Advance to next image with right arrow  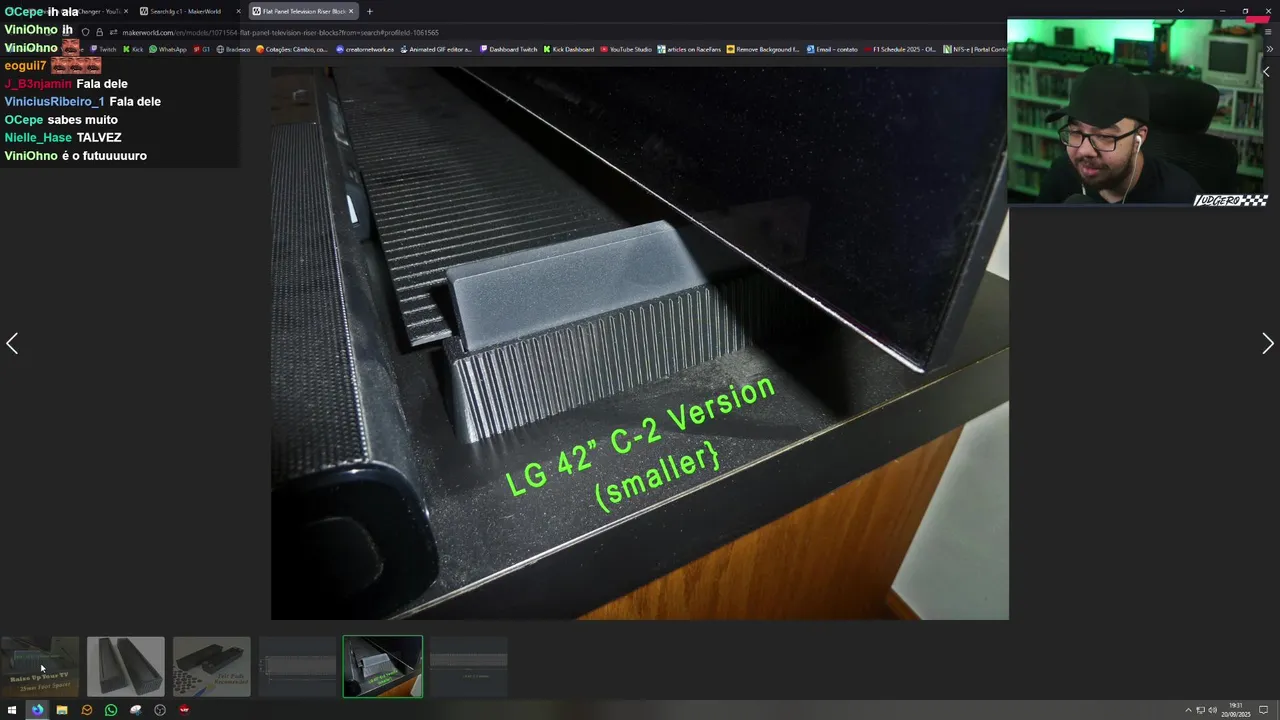point(1267,344)
